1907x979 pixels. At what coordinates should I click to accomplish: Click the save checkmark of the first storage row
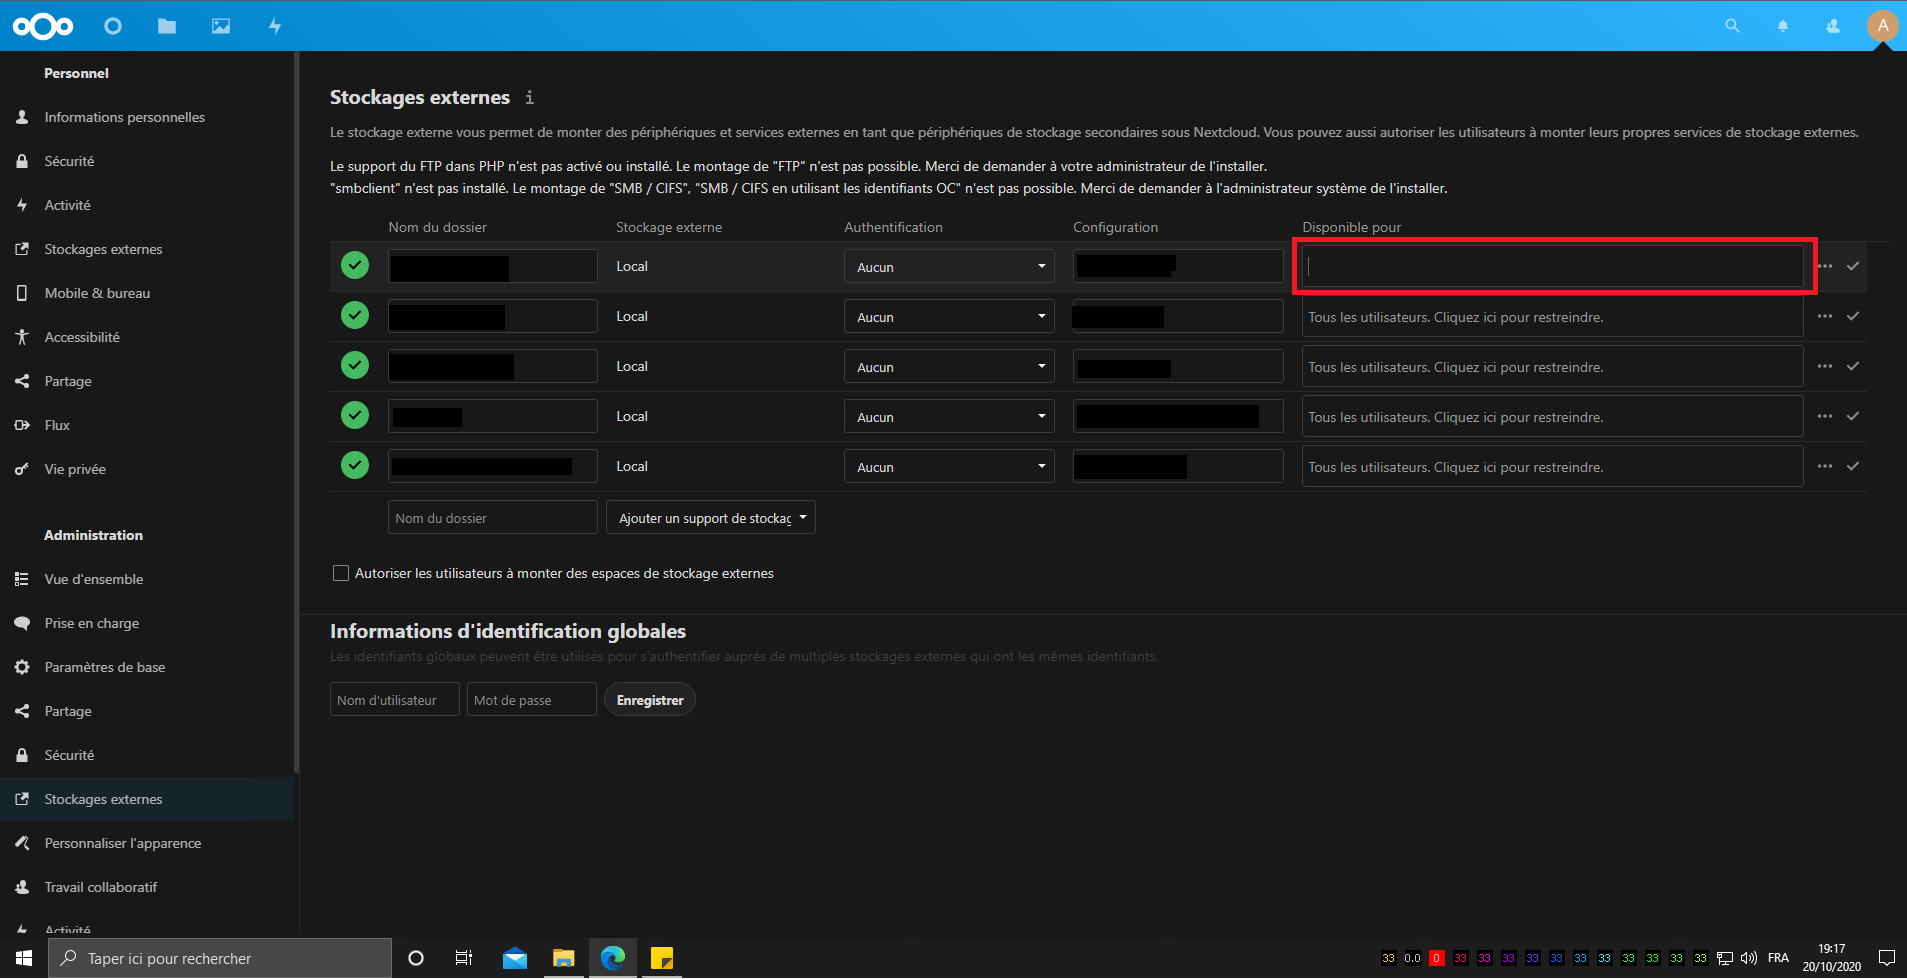[1853, 266]
